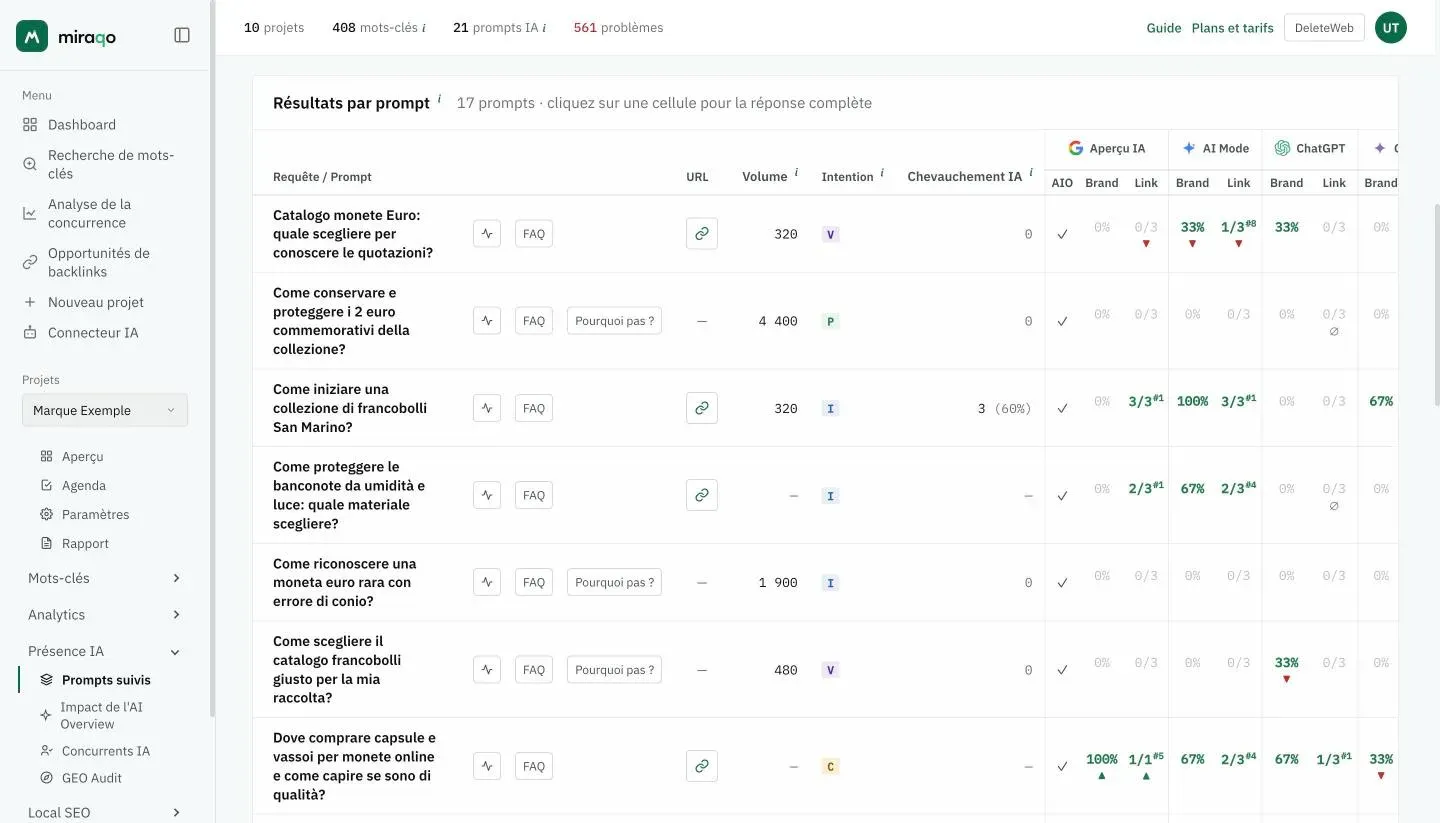
Task: Open the UT user avatar
Action: 1391,28
